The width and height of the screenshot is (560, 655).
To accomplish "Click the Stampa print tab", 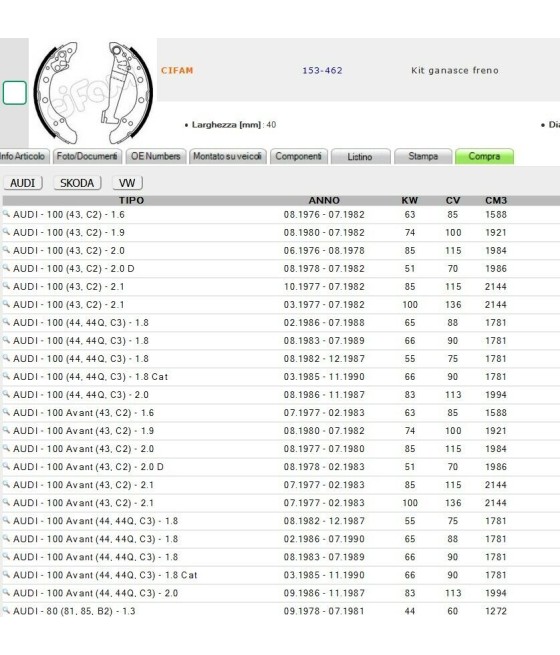I will 423,156.
